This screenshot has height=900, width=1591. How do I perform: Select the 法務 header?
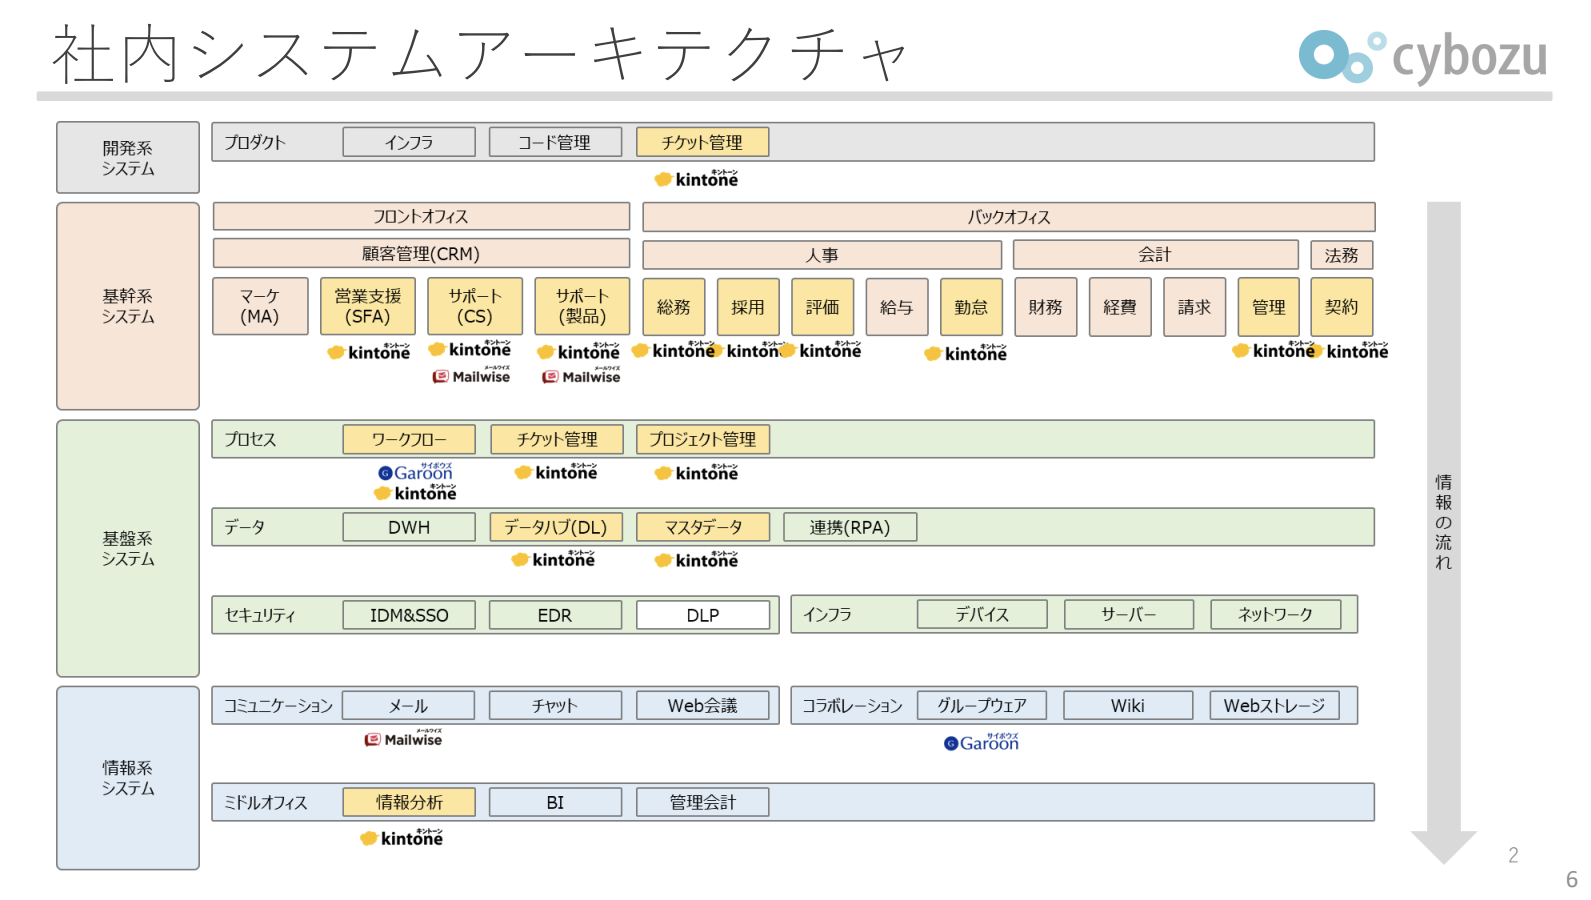click(x=1342, y=255)
